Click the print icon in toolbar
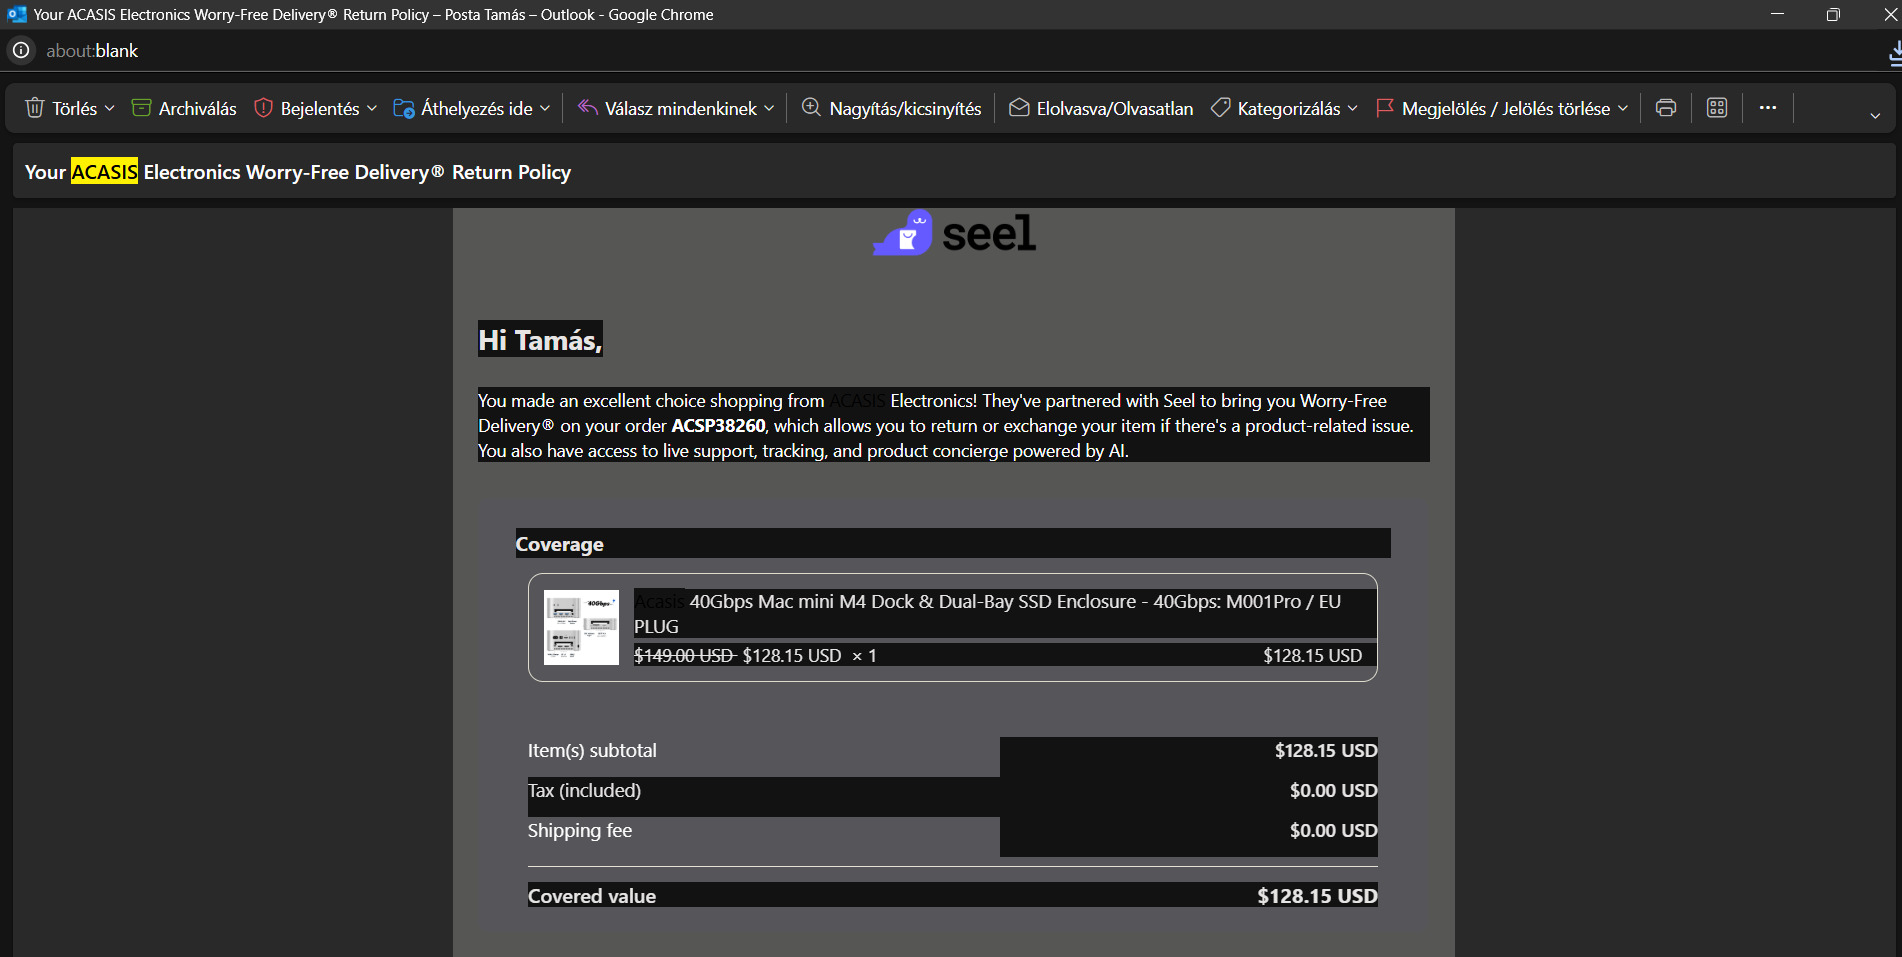The height and width of the screenshot is (957, 1902). coord(1666,108)
